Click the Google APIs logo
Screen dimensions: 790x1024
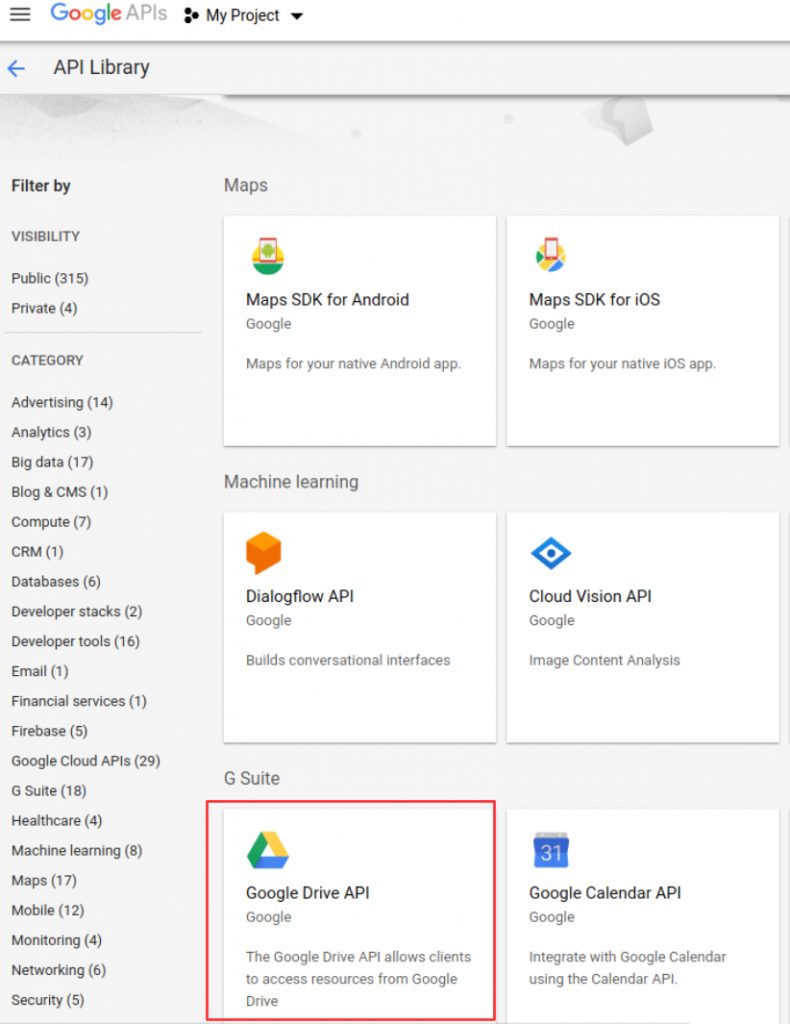click(x=108, y=14)
